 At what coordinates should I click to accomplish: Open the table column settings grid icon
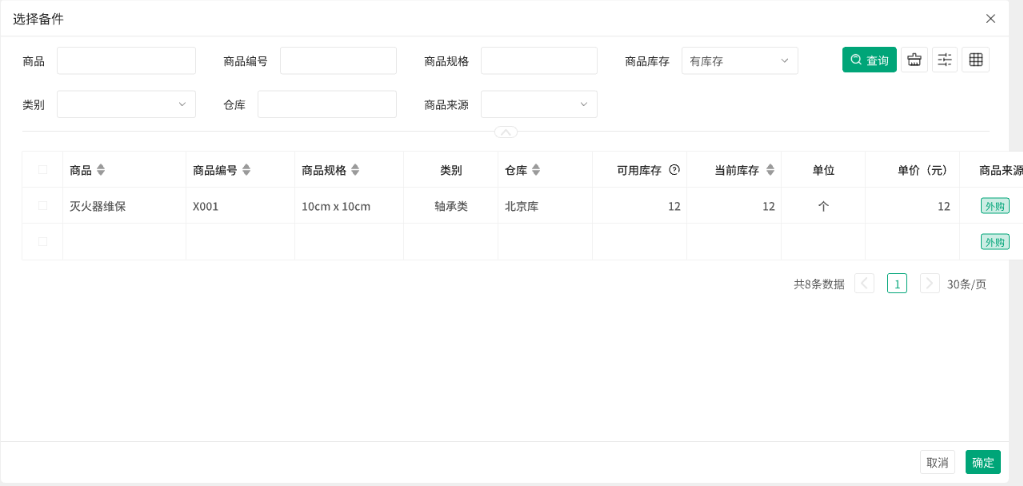(x=976, y=60)
